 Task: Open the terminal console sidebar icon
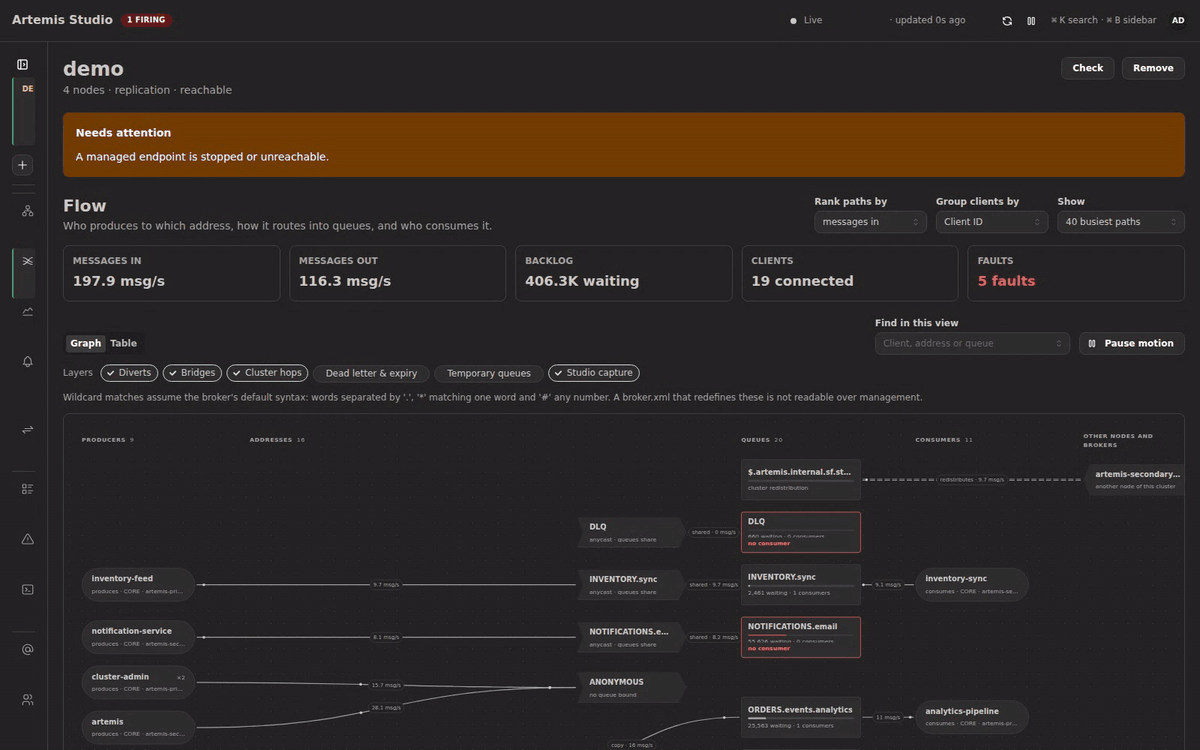(x=28, y=589)
